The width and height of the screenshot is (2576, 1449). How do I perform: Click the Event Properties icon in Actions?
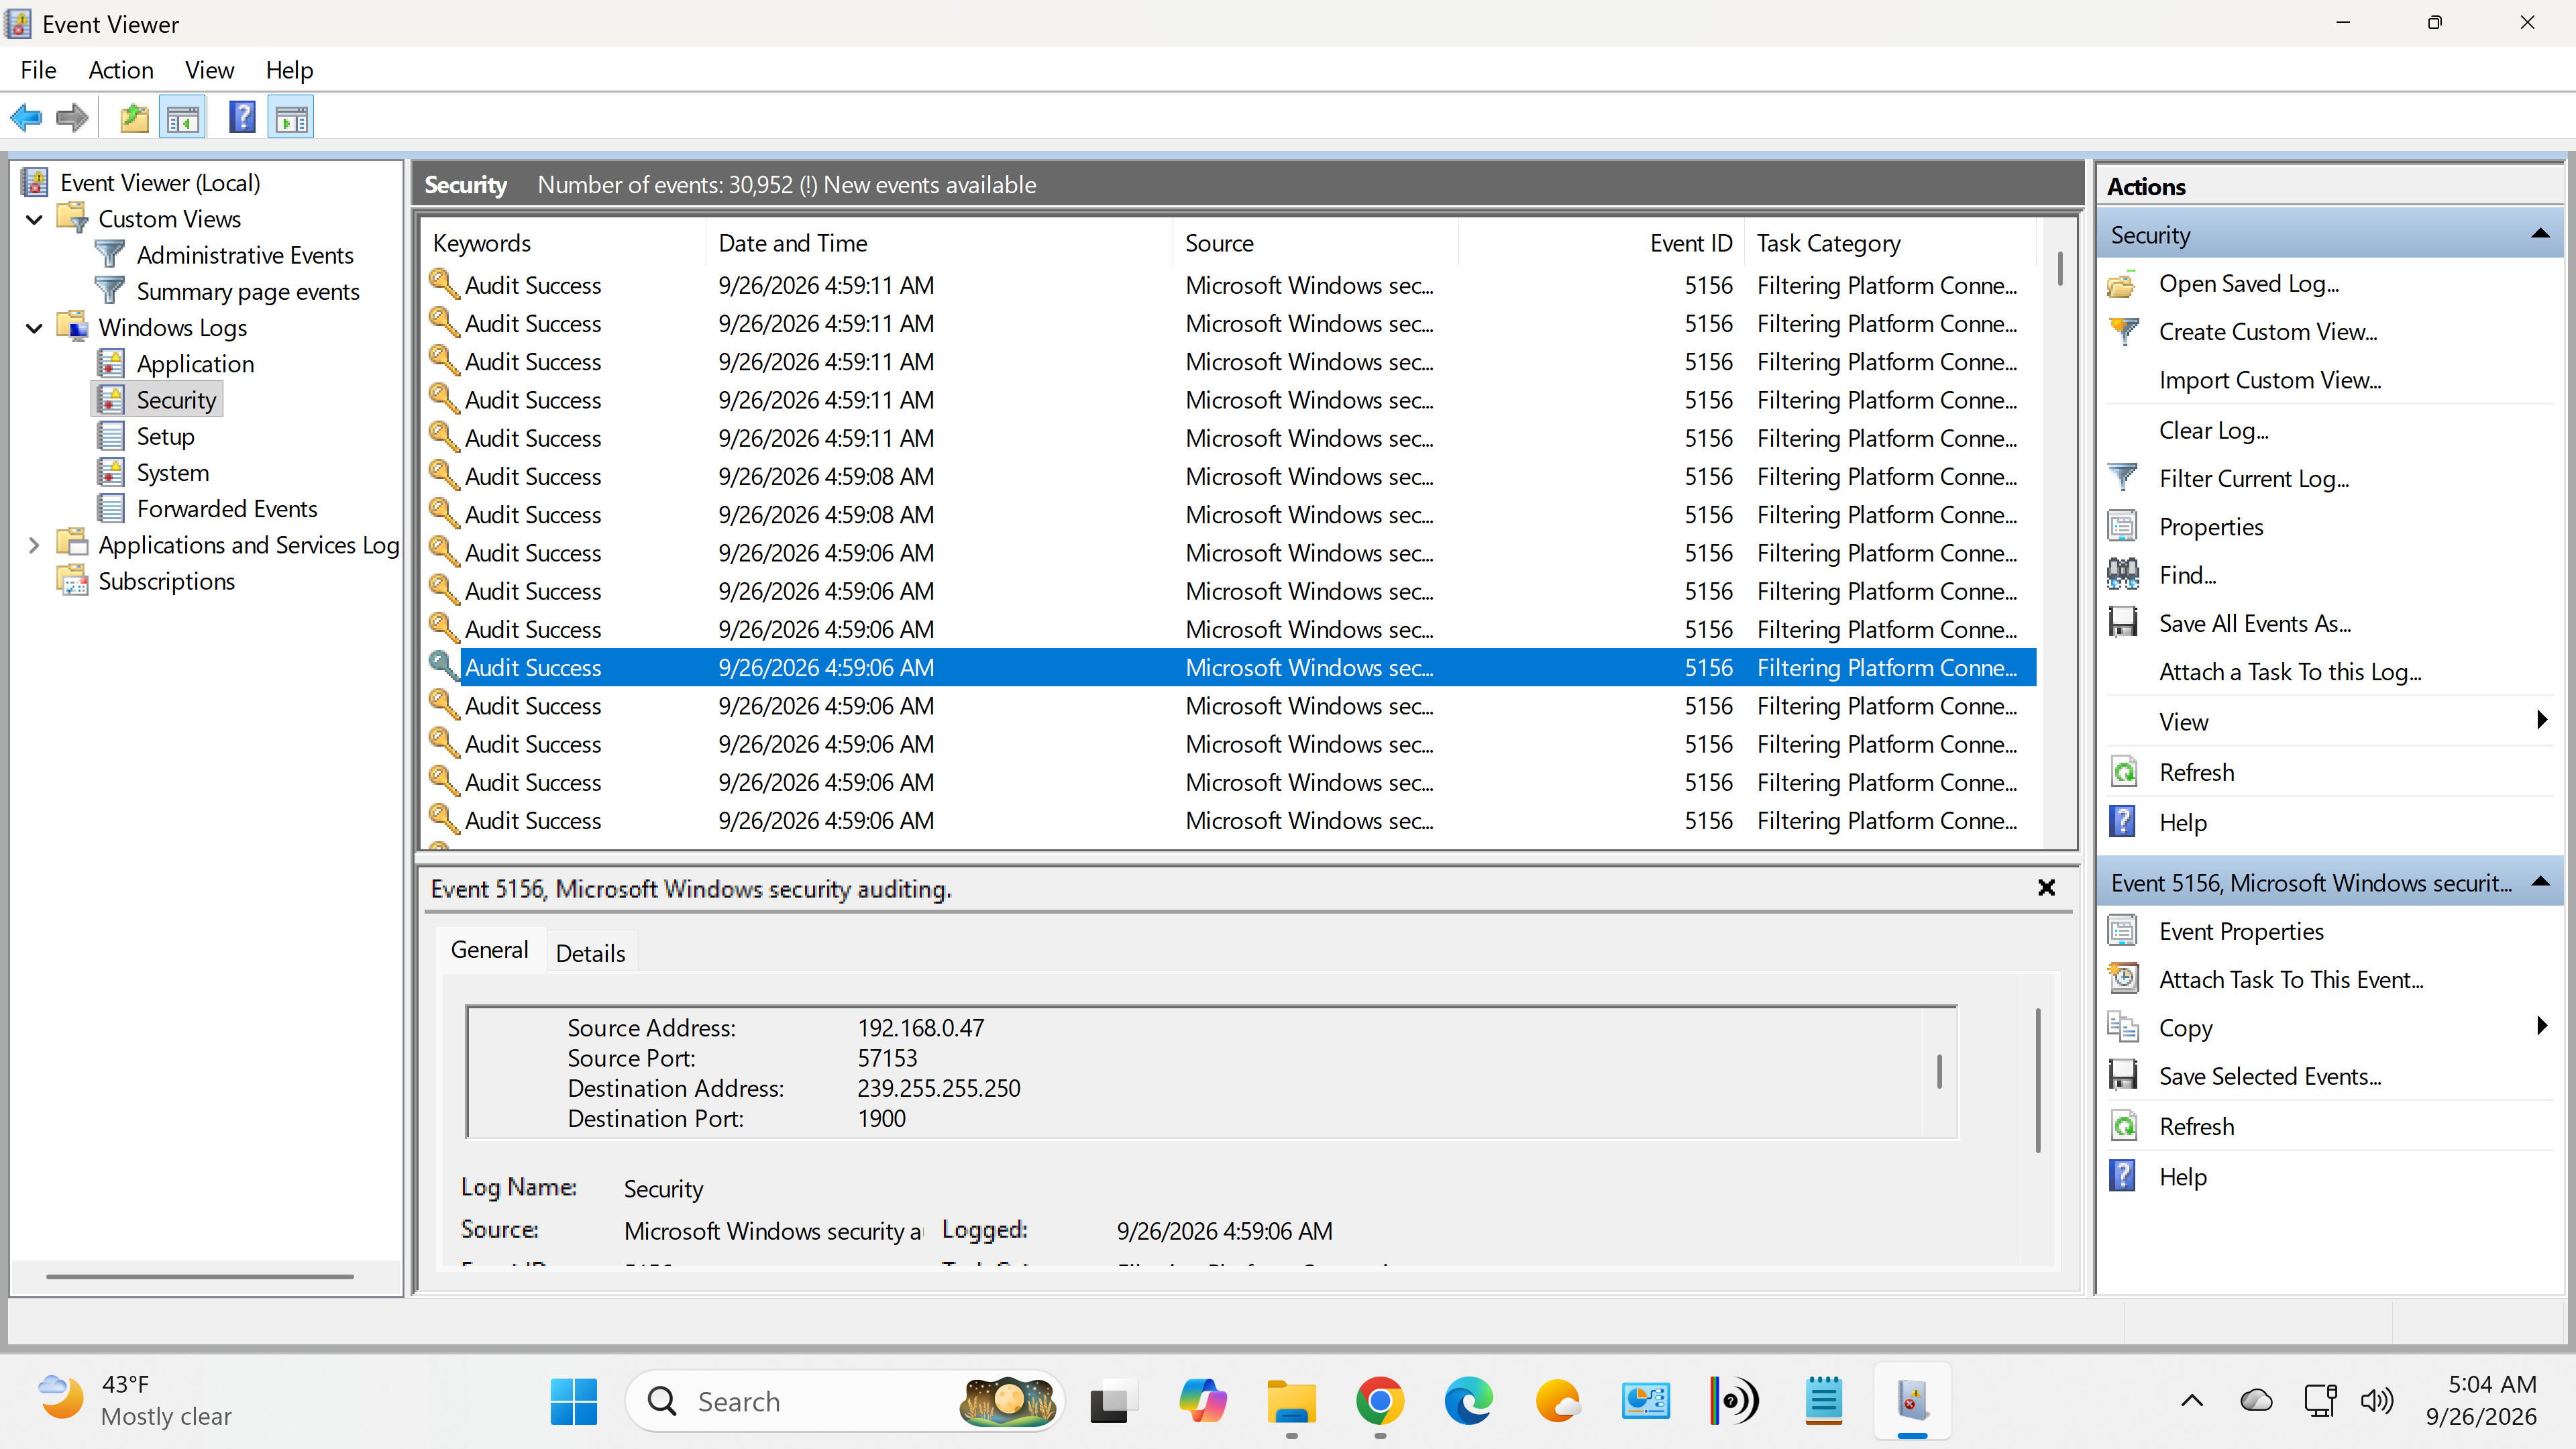tap(2123, 931)
